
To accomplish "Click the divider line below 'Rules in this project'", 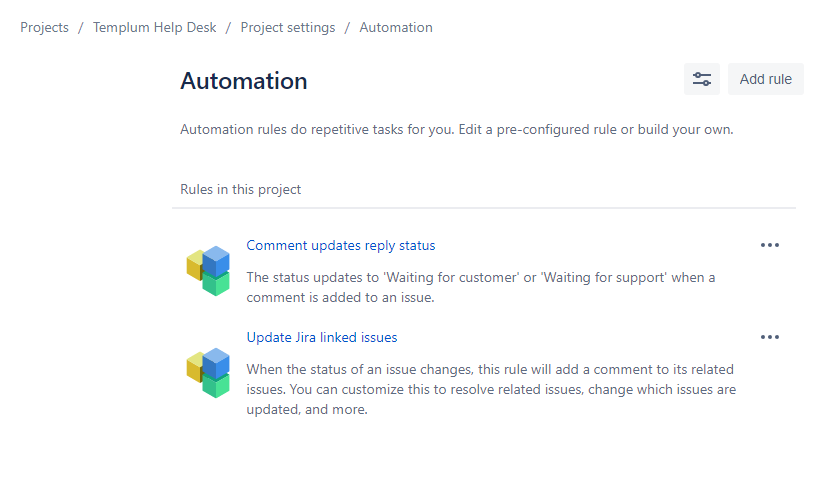I will (x=484, y=208).
